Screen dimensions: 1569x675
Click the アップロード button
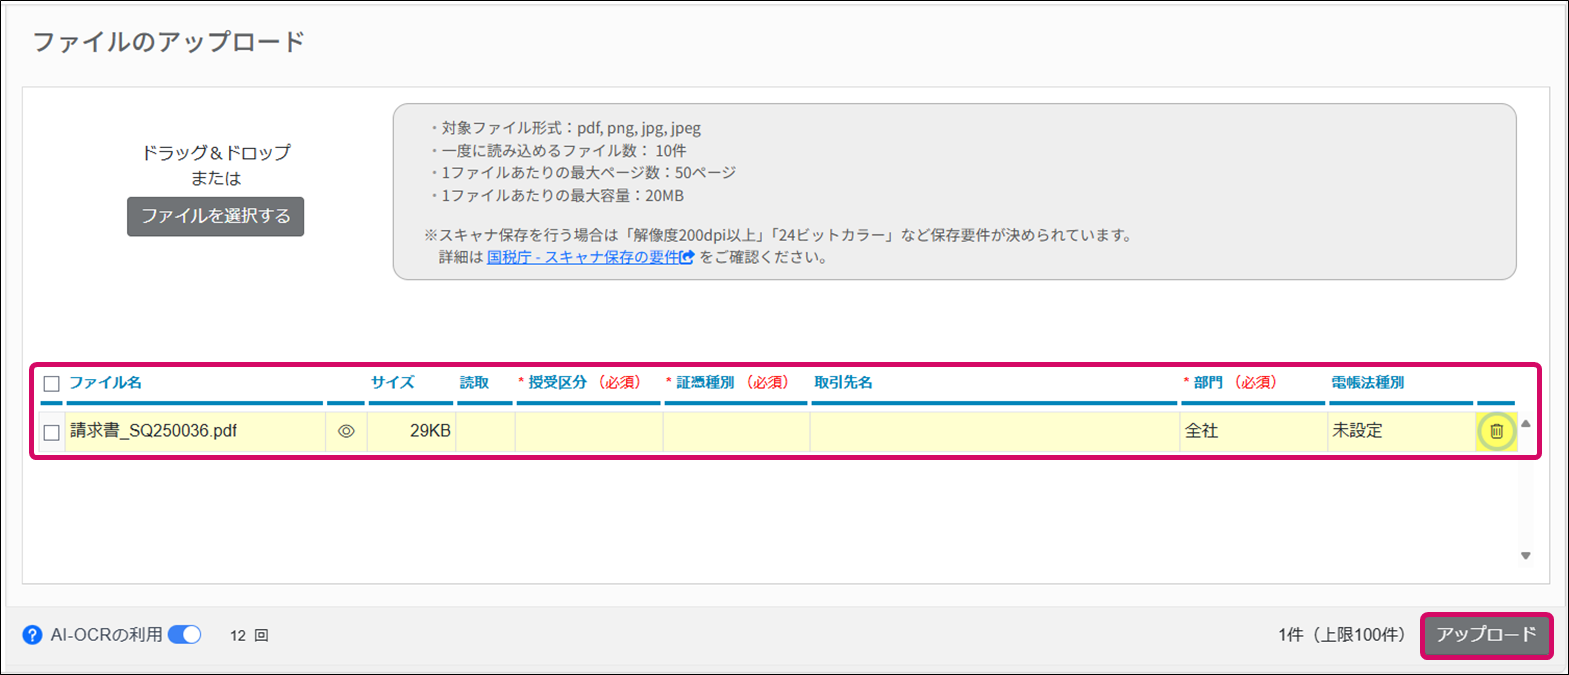tap(1486, 635)
